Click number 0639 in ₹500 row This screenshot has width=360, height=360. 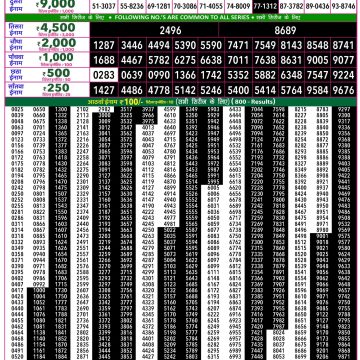(x=132, y=75)
